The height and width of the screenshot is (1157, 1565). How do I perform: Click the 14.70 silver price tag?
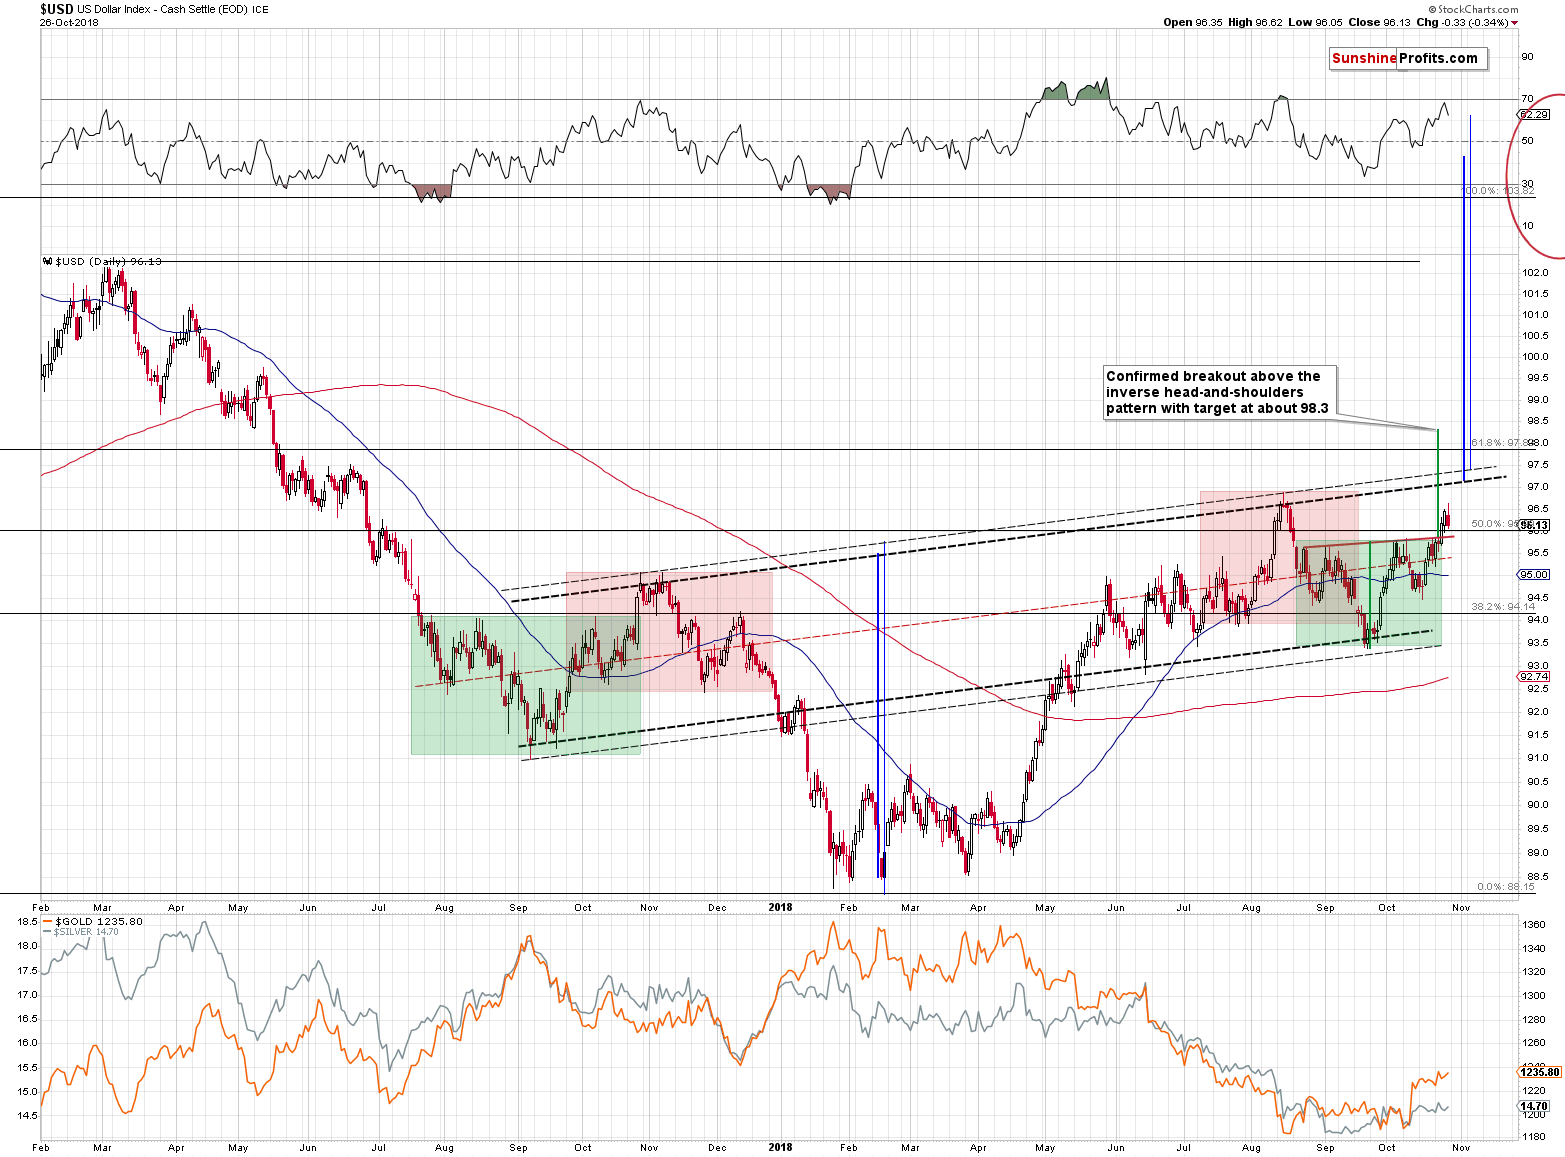click(1534, 1106)
